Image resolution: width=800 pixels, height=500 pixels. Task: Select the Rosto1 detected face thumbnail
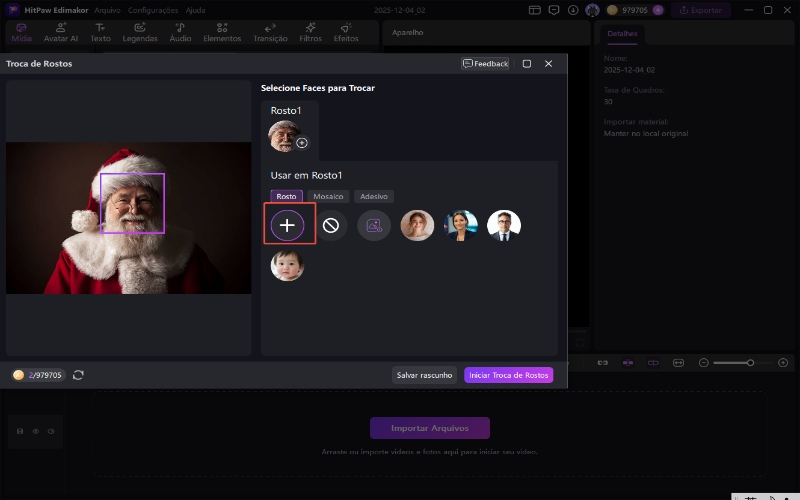tap(284, 135)
